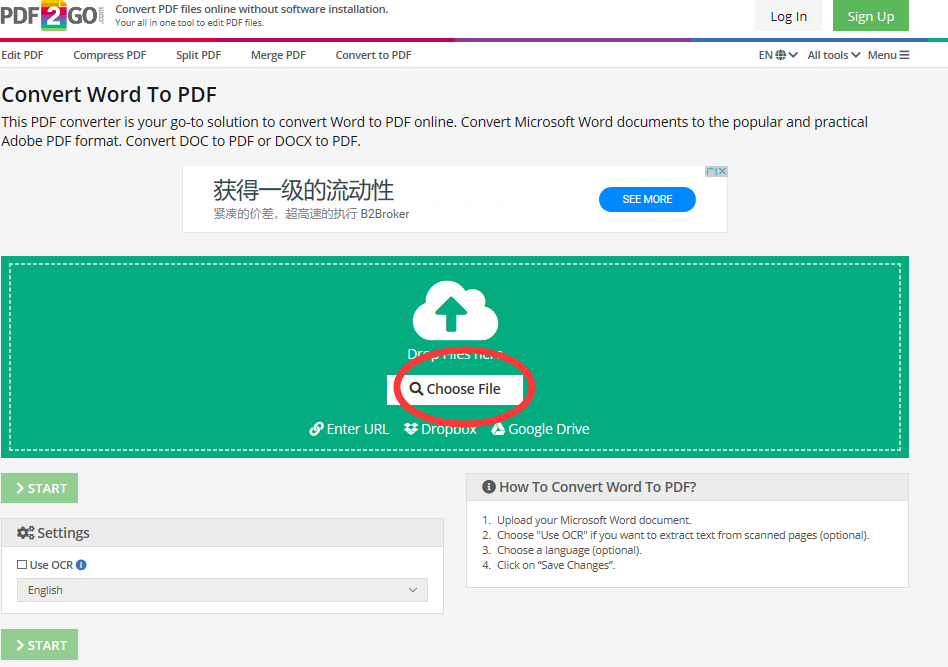Viewport: 948px width, 667px height.
Task: Select Compress PDF in the navigation
Action: pyautogui.click(x=109, y=55)
